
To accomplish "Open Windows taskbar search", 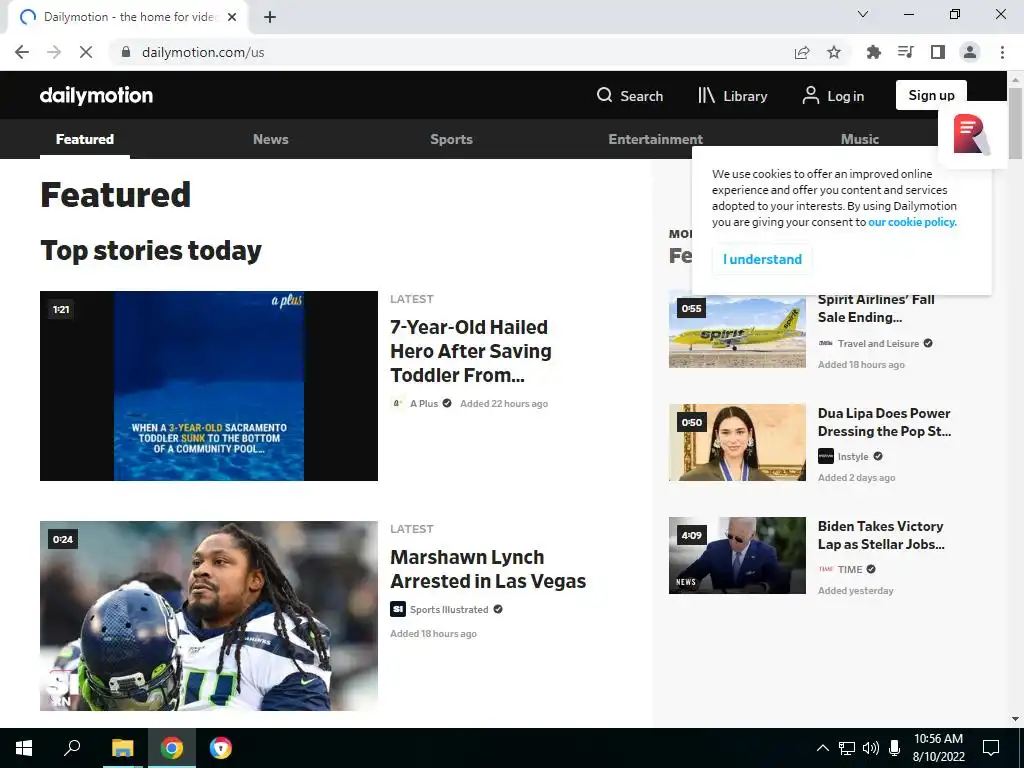I will tap(72, 748).
